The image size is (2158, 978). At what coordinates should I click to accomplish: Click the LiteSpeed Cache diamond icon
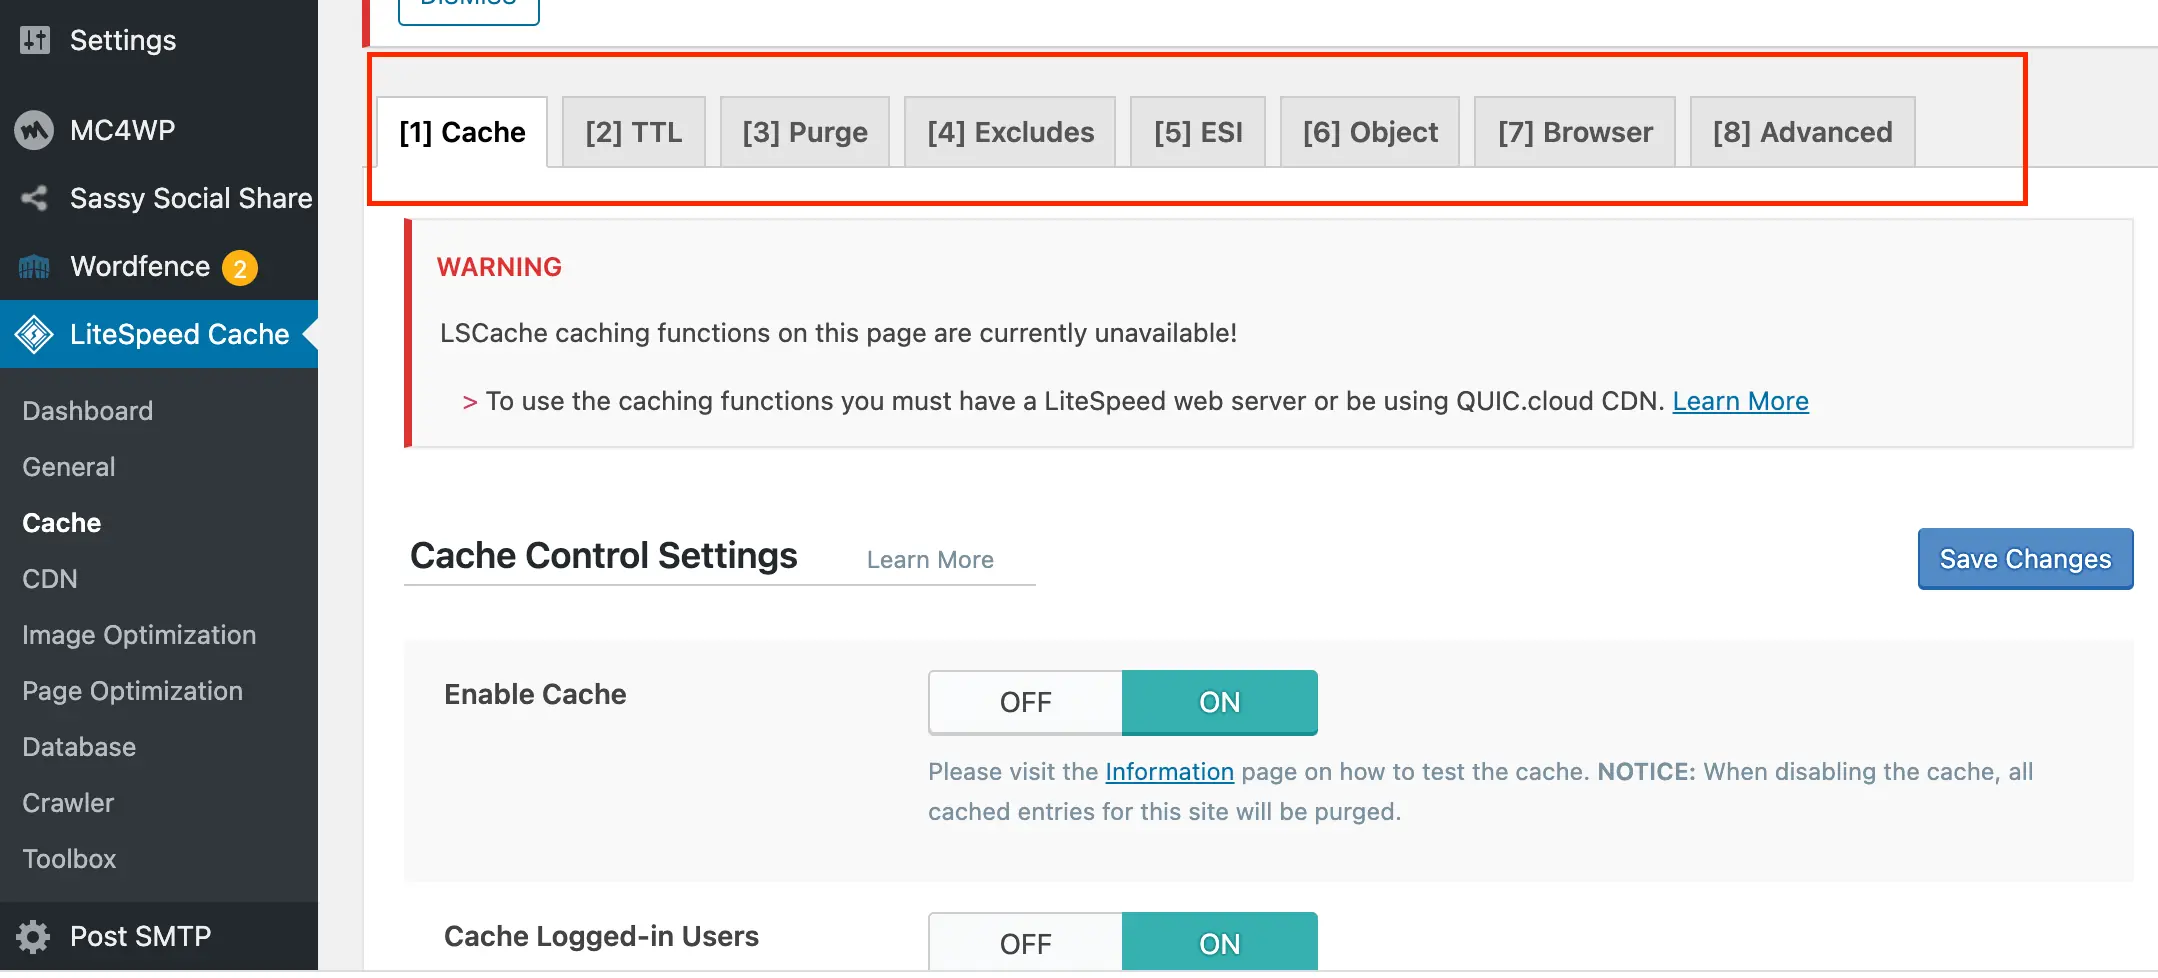[34, 334]
